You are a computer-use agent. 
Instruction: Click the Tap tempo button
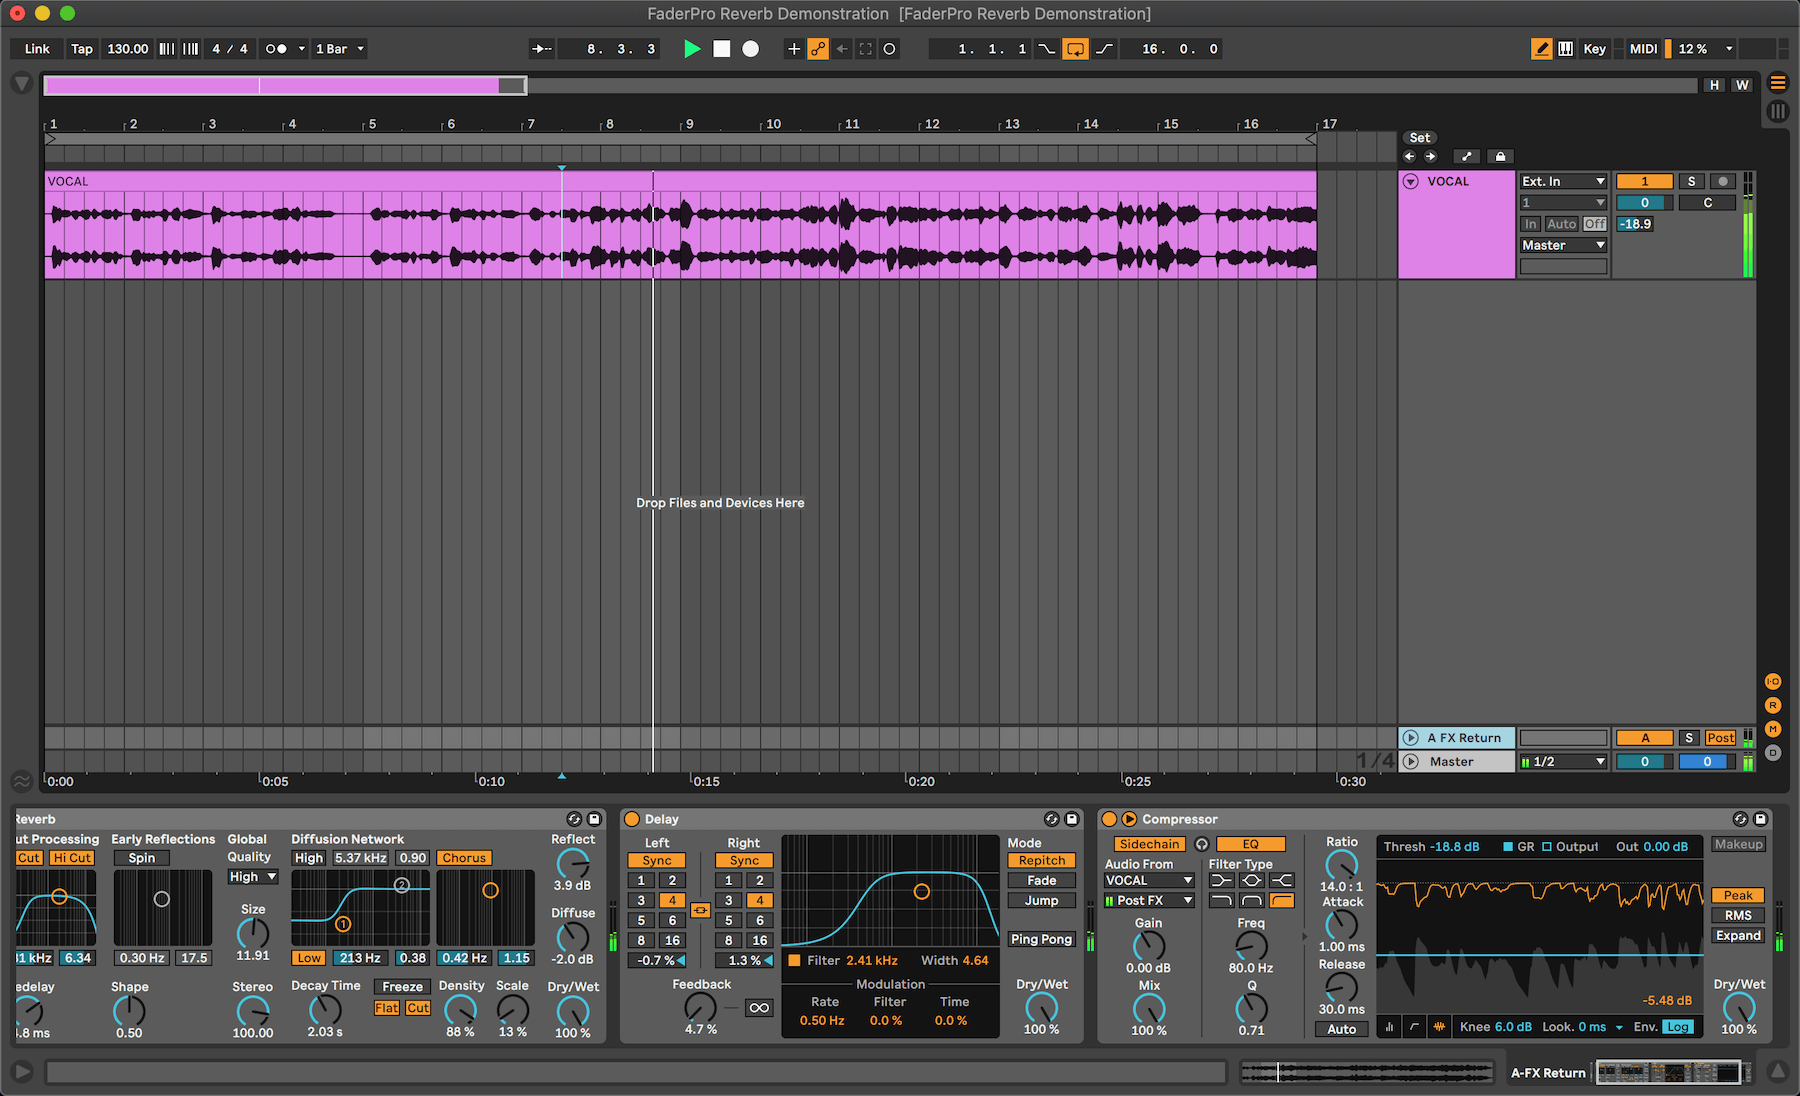click(82, 49)
